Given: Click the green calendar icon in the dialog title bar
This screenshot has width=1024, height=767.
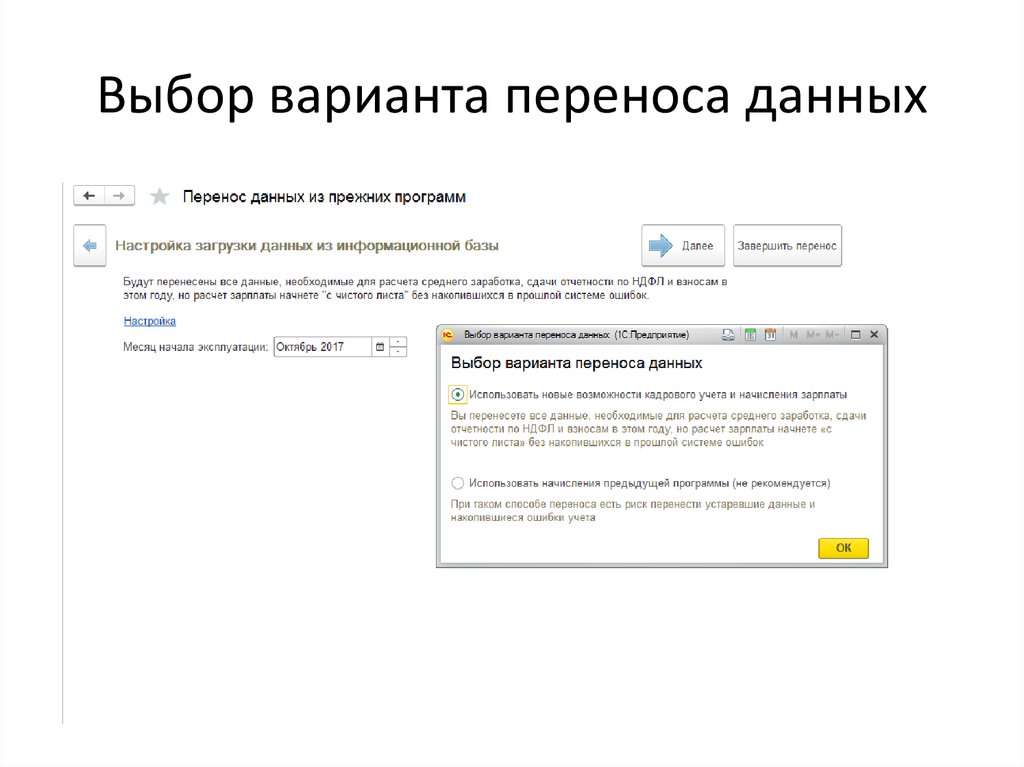Looking at the screenshot, I should click(x=752, y=333).
